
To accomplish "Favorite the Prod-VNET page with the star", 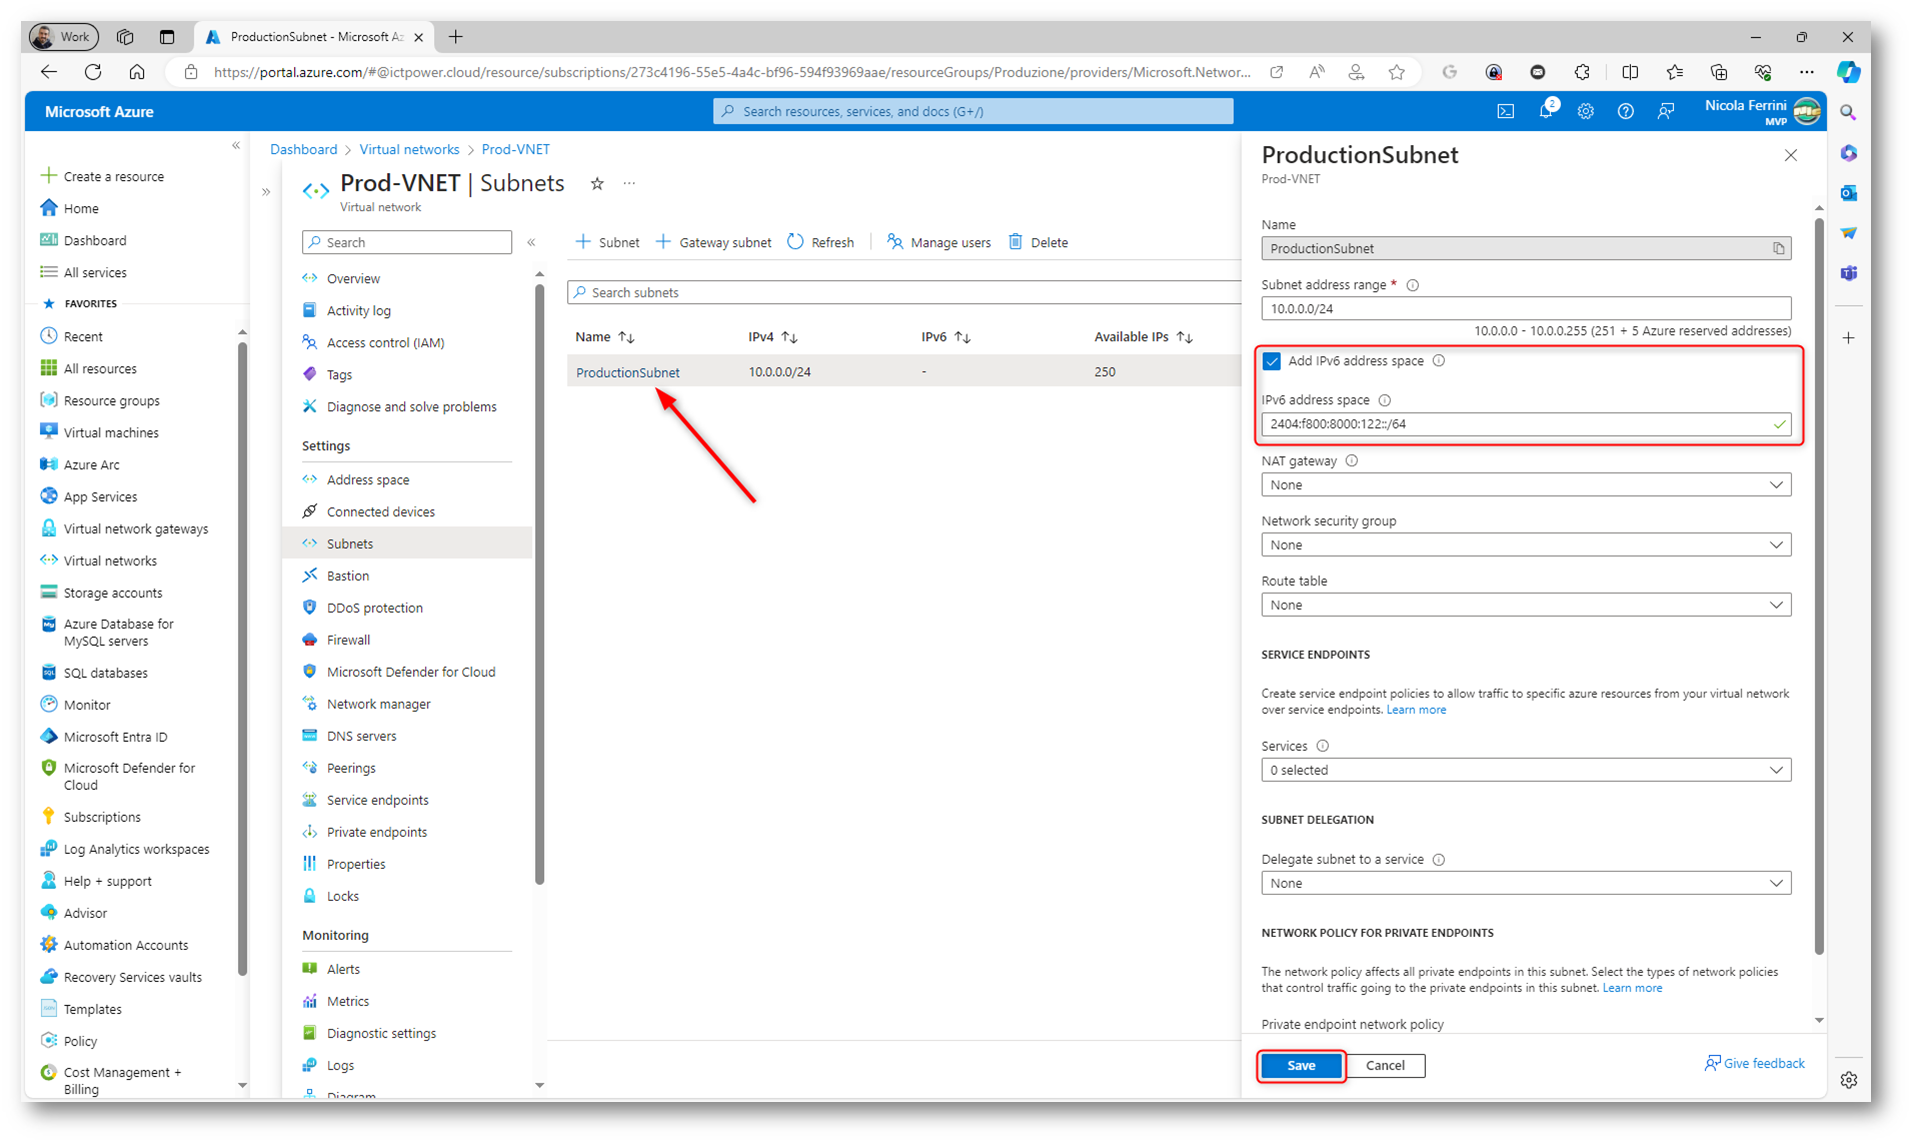I will click(x=597, y=183).
